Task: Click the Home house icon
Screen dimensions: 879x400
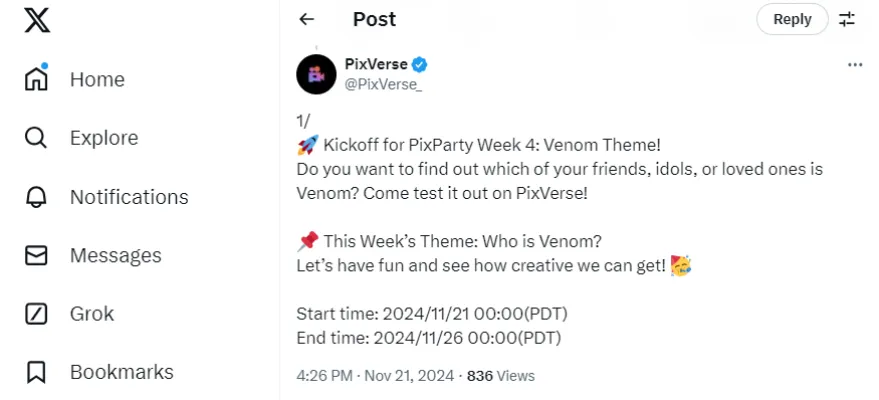Action: tap(36, 79)
